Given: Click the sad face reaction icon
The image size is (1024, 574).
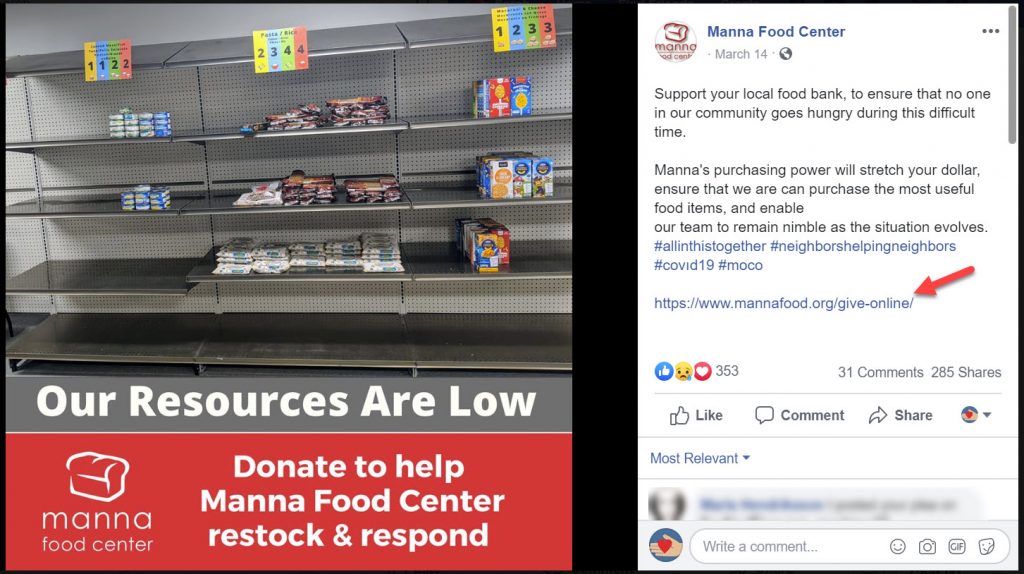Looking at the screenshot, I should (x=683, y=372).
